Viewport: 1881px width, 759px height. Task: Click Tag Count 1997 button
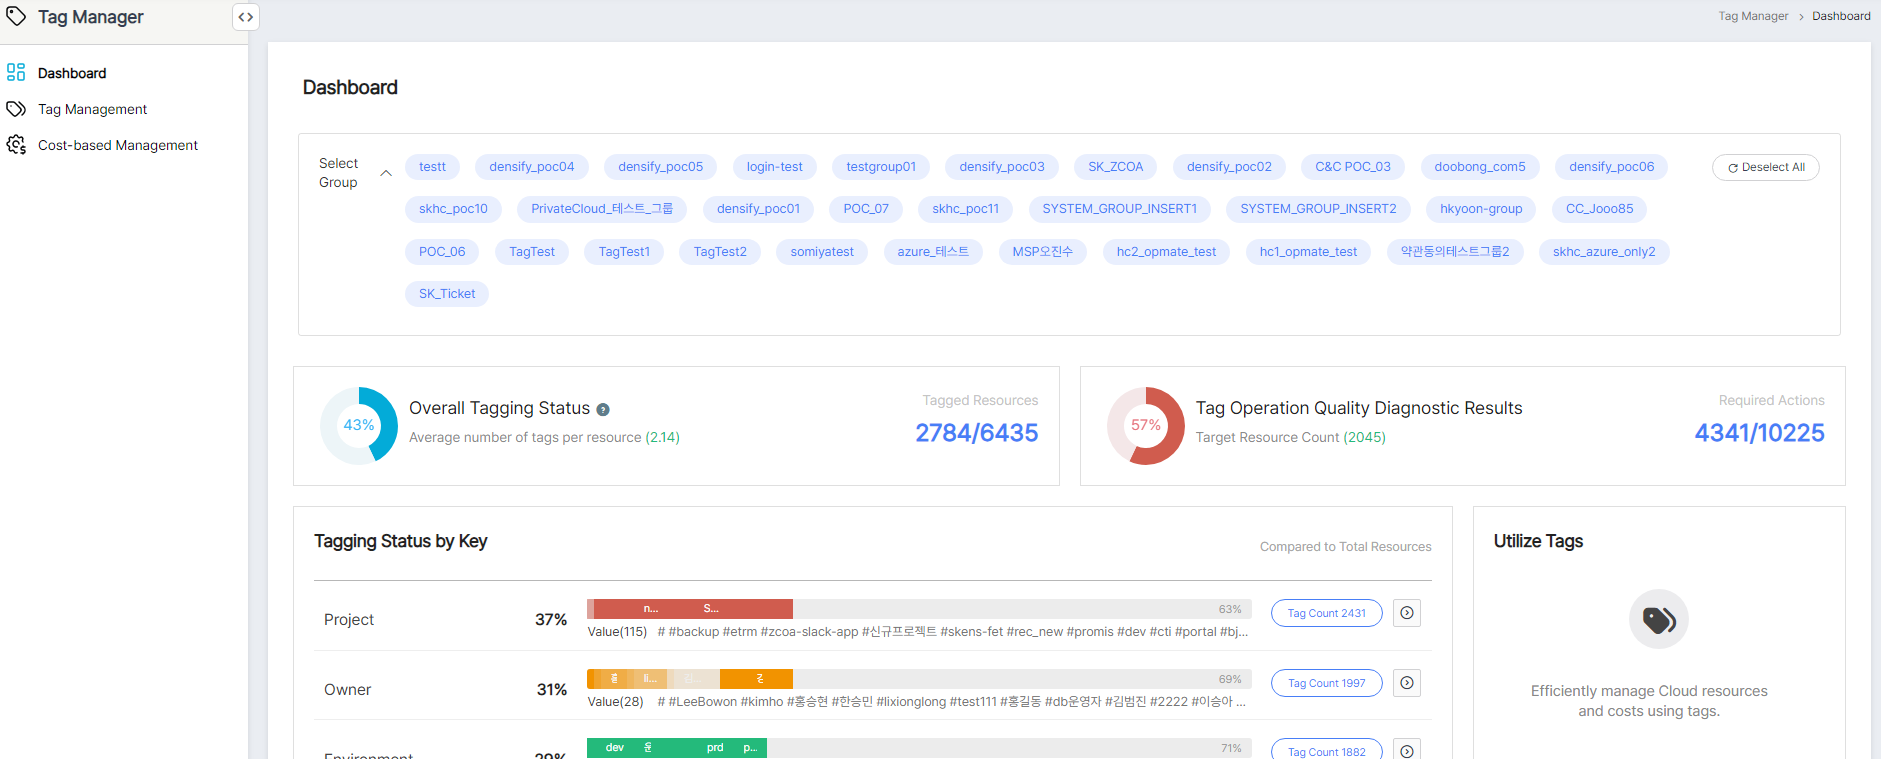click(x=1327, y=683)
